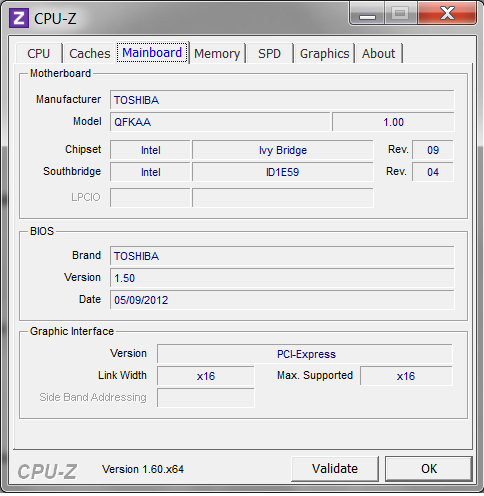Select the PCI-Express version field

click(x=305, y=354)
